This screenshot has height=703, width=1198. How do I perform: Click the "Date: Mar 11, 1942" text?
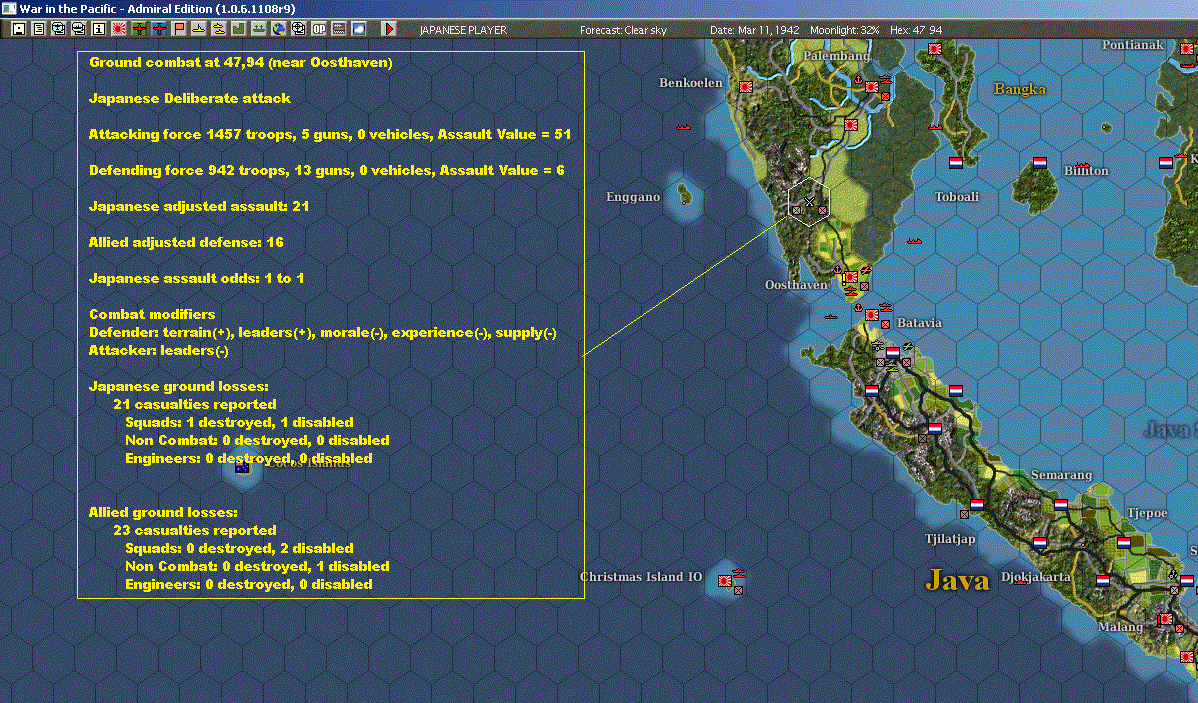coord(755,30)
